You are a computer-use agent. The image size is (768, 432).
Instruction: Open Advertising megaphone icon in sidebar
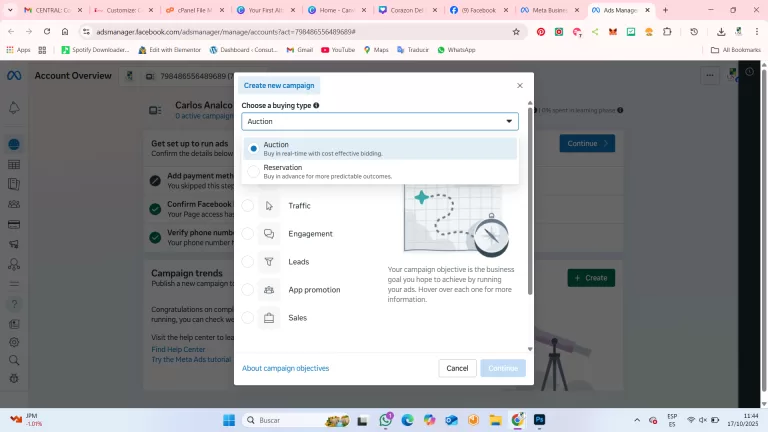pos(14,244)
